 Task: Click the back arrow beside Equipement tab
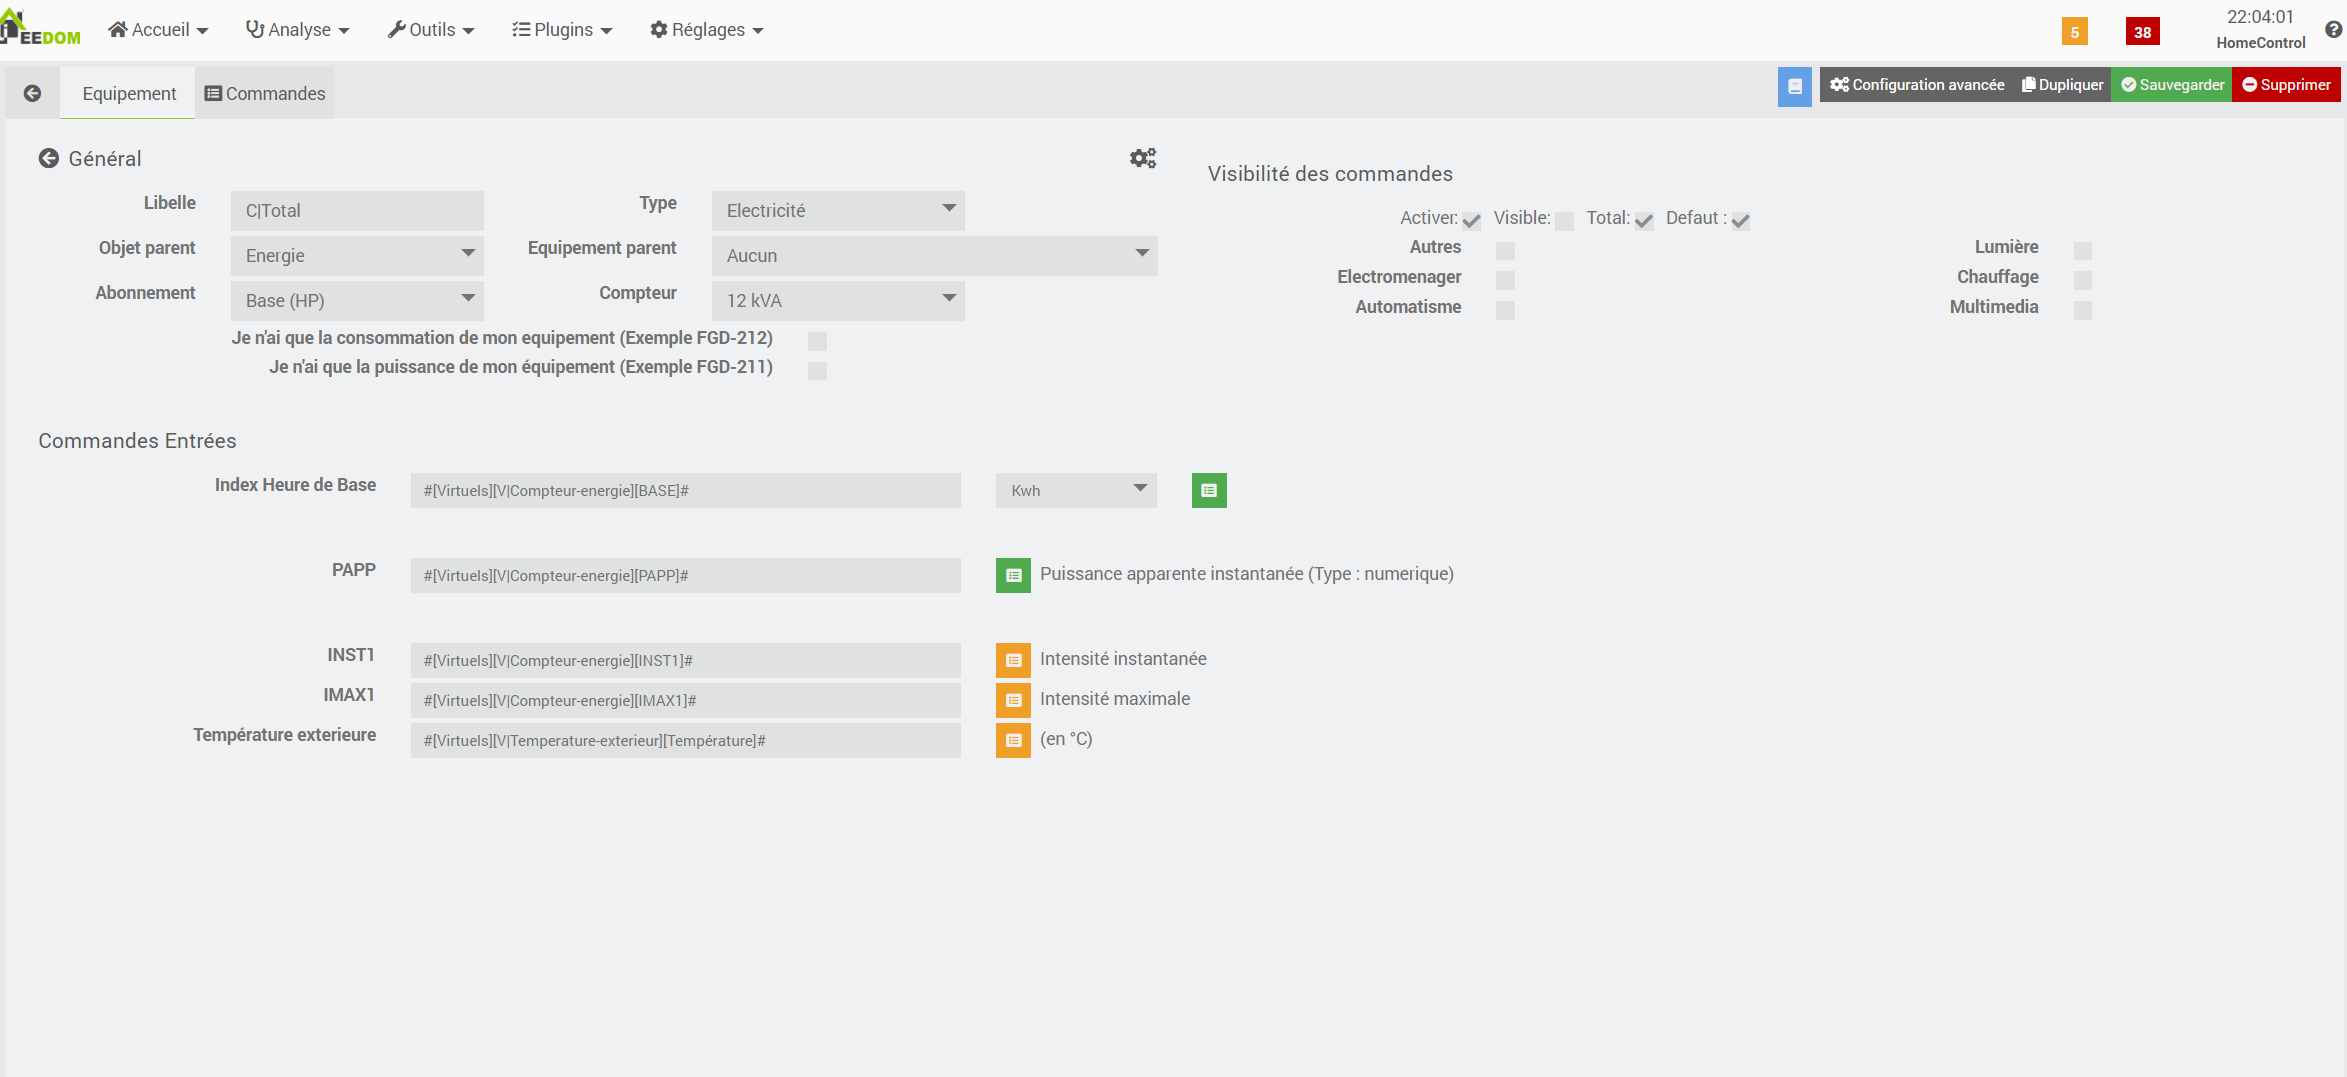[32, 93]
